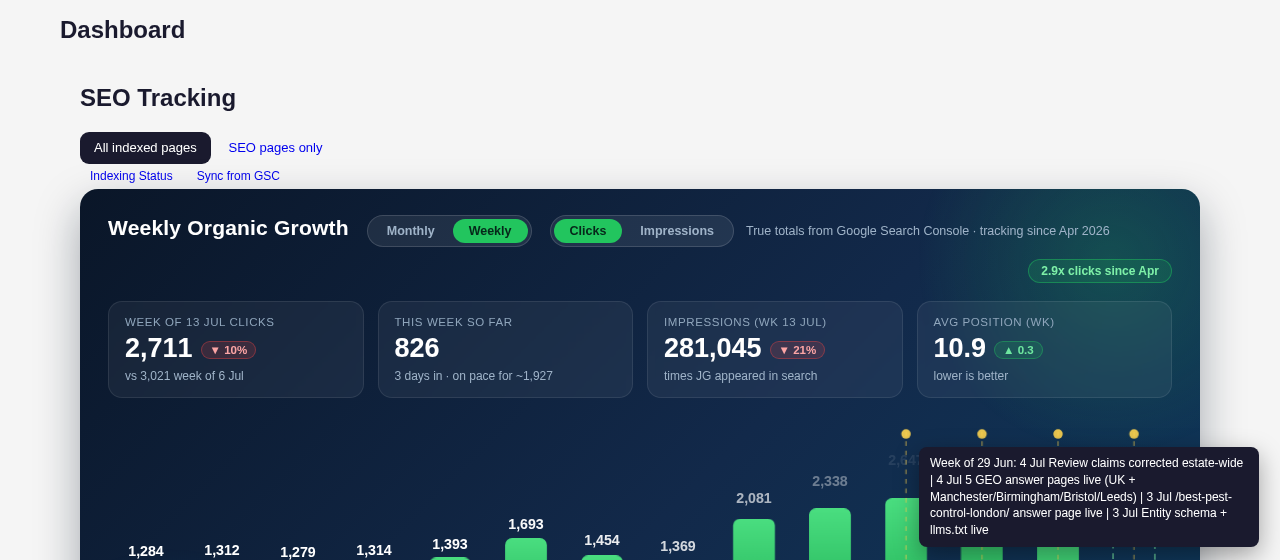1280x560 pixels.
Task: Click the down 21% impressions badge
Action: click(x=797, y=350)
